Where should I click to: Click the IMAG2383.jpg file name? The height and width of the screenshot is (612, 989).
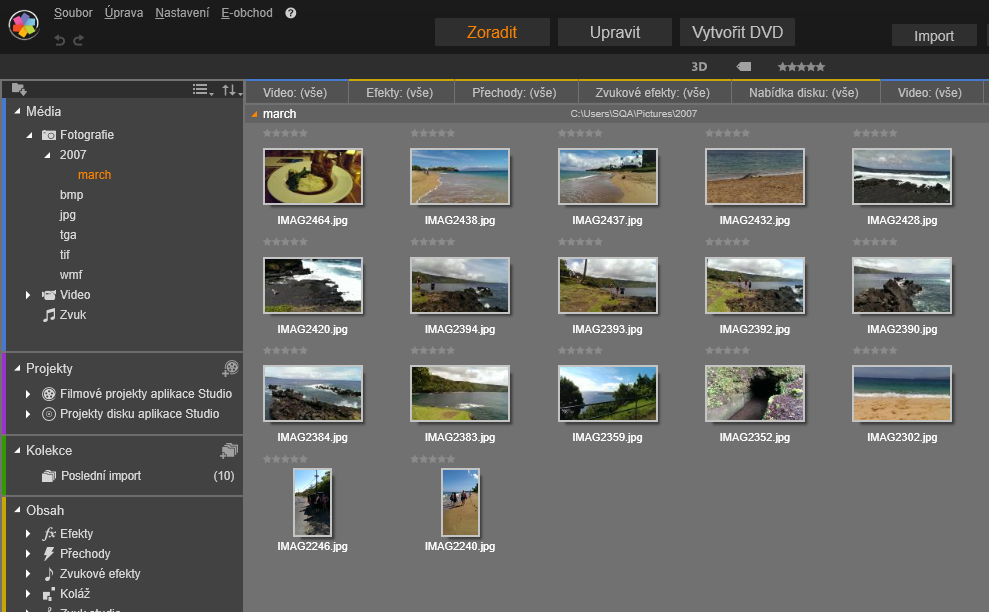[x=460, y=437]
